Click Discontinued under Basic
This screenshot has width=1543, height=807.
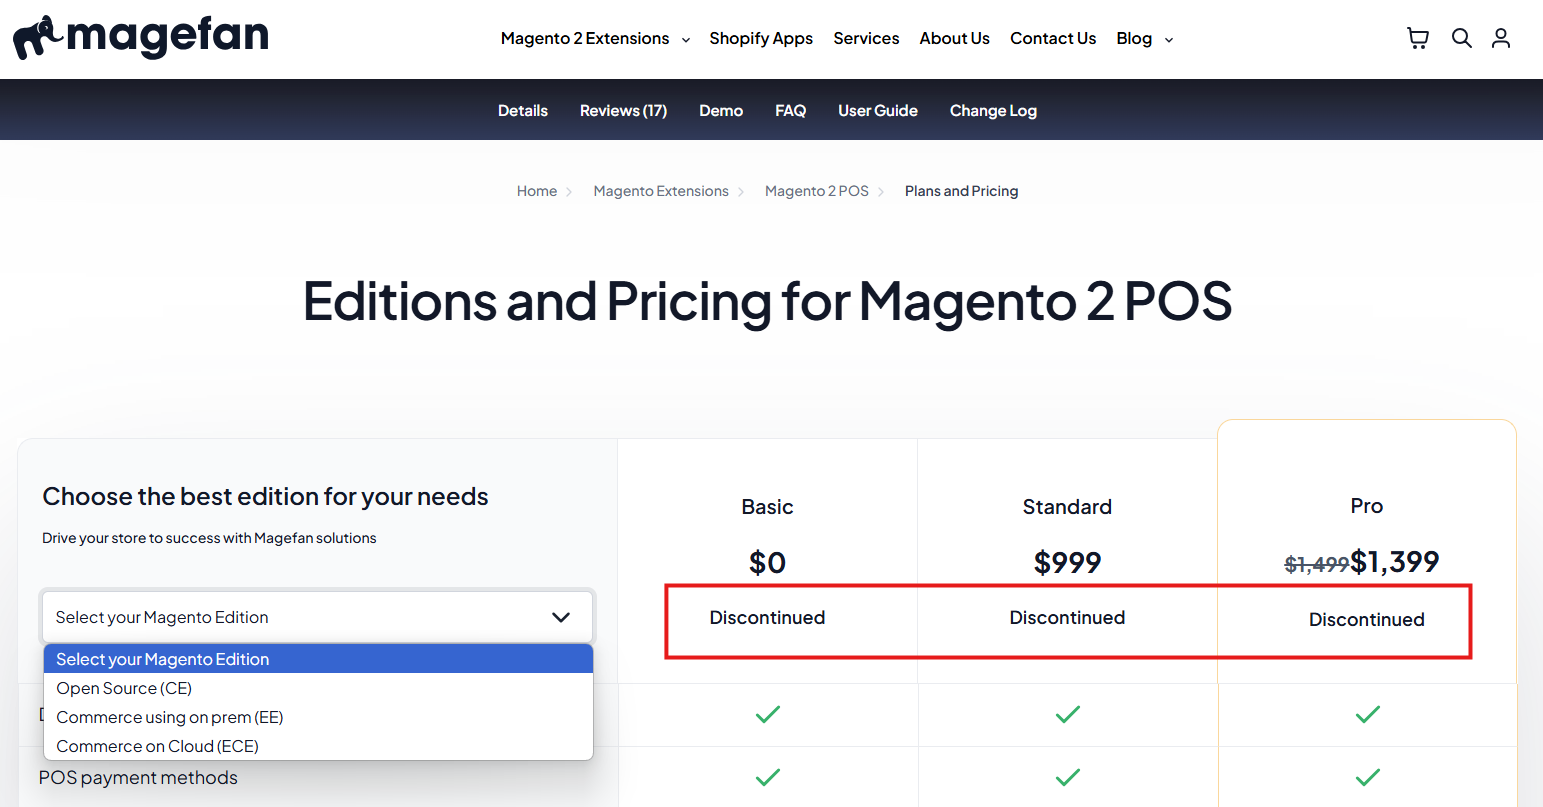767,618
